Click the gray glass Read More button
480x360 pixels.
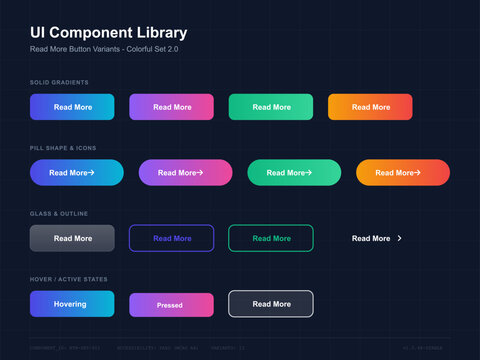coord(72,238)
